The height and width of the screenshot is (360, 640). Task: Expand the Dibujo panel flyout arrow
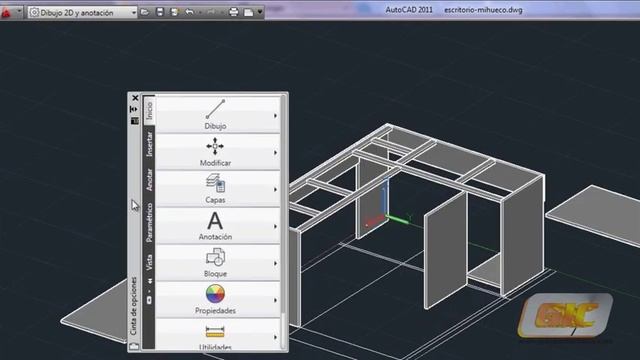click(x=276, y=116)
